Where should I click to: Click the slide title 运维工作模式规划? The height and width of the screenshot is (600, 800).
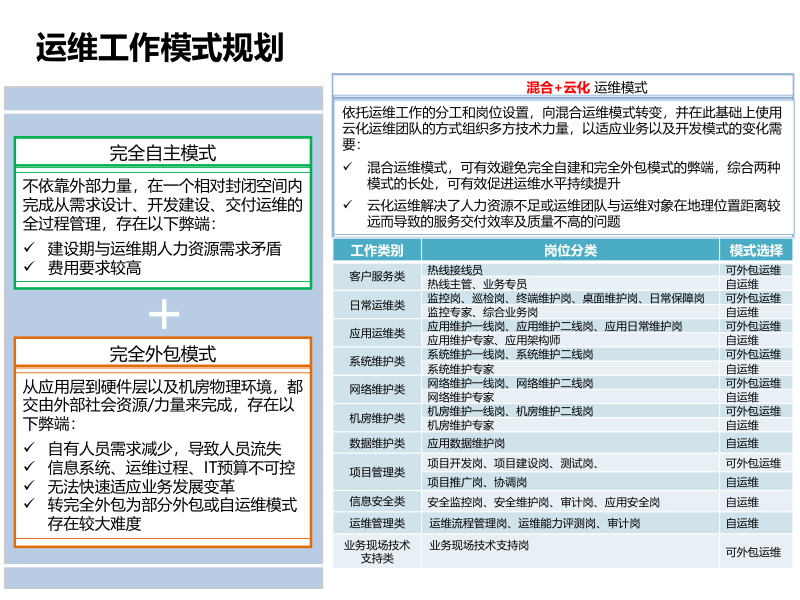tap(160, 48)
